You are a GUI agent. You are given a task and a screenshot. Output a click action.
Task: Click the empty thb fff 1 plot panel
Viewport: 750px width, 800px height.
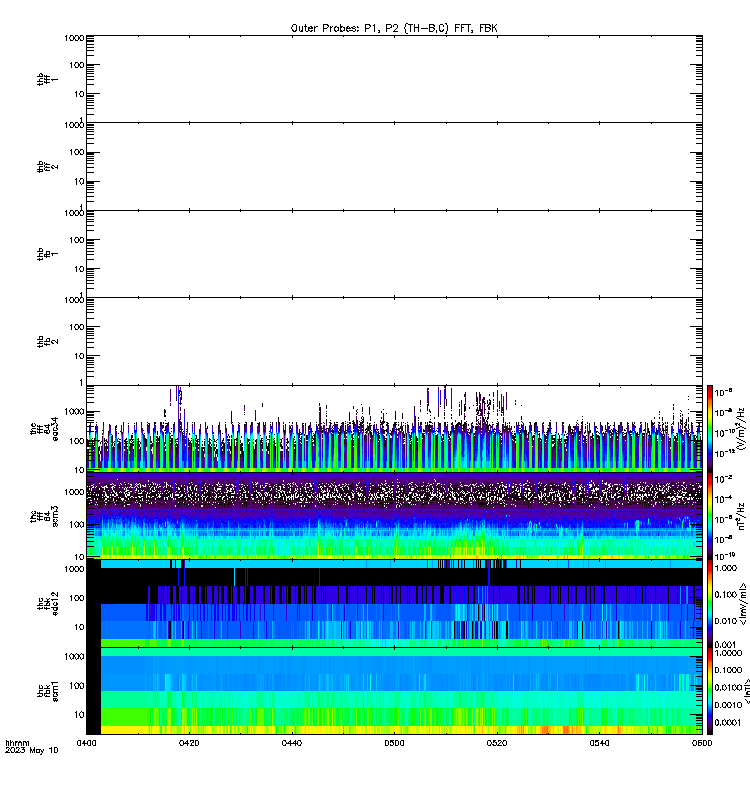394,79
